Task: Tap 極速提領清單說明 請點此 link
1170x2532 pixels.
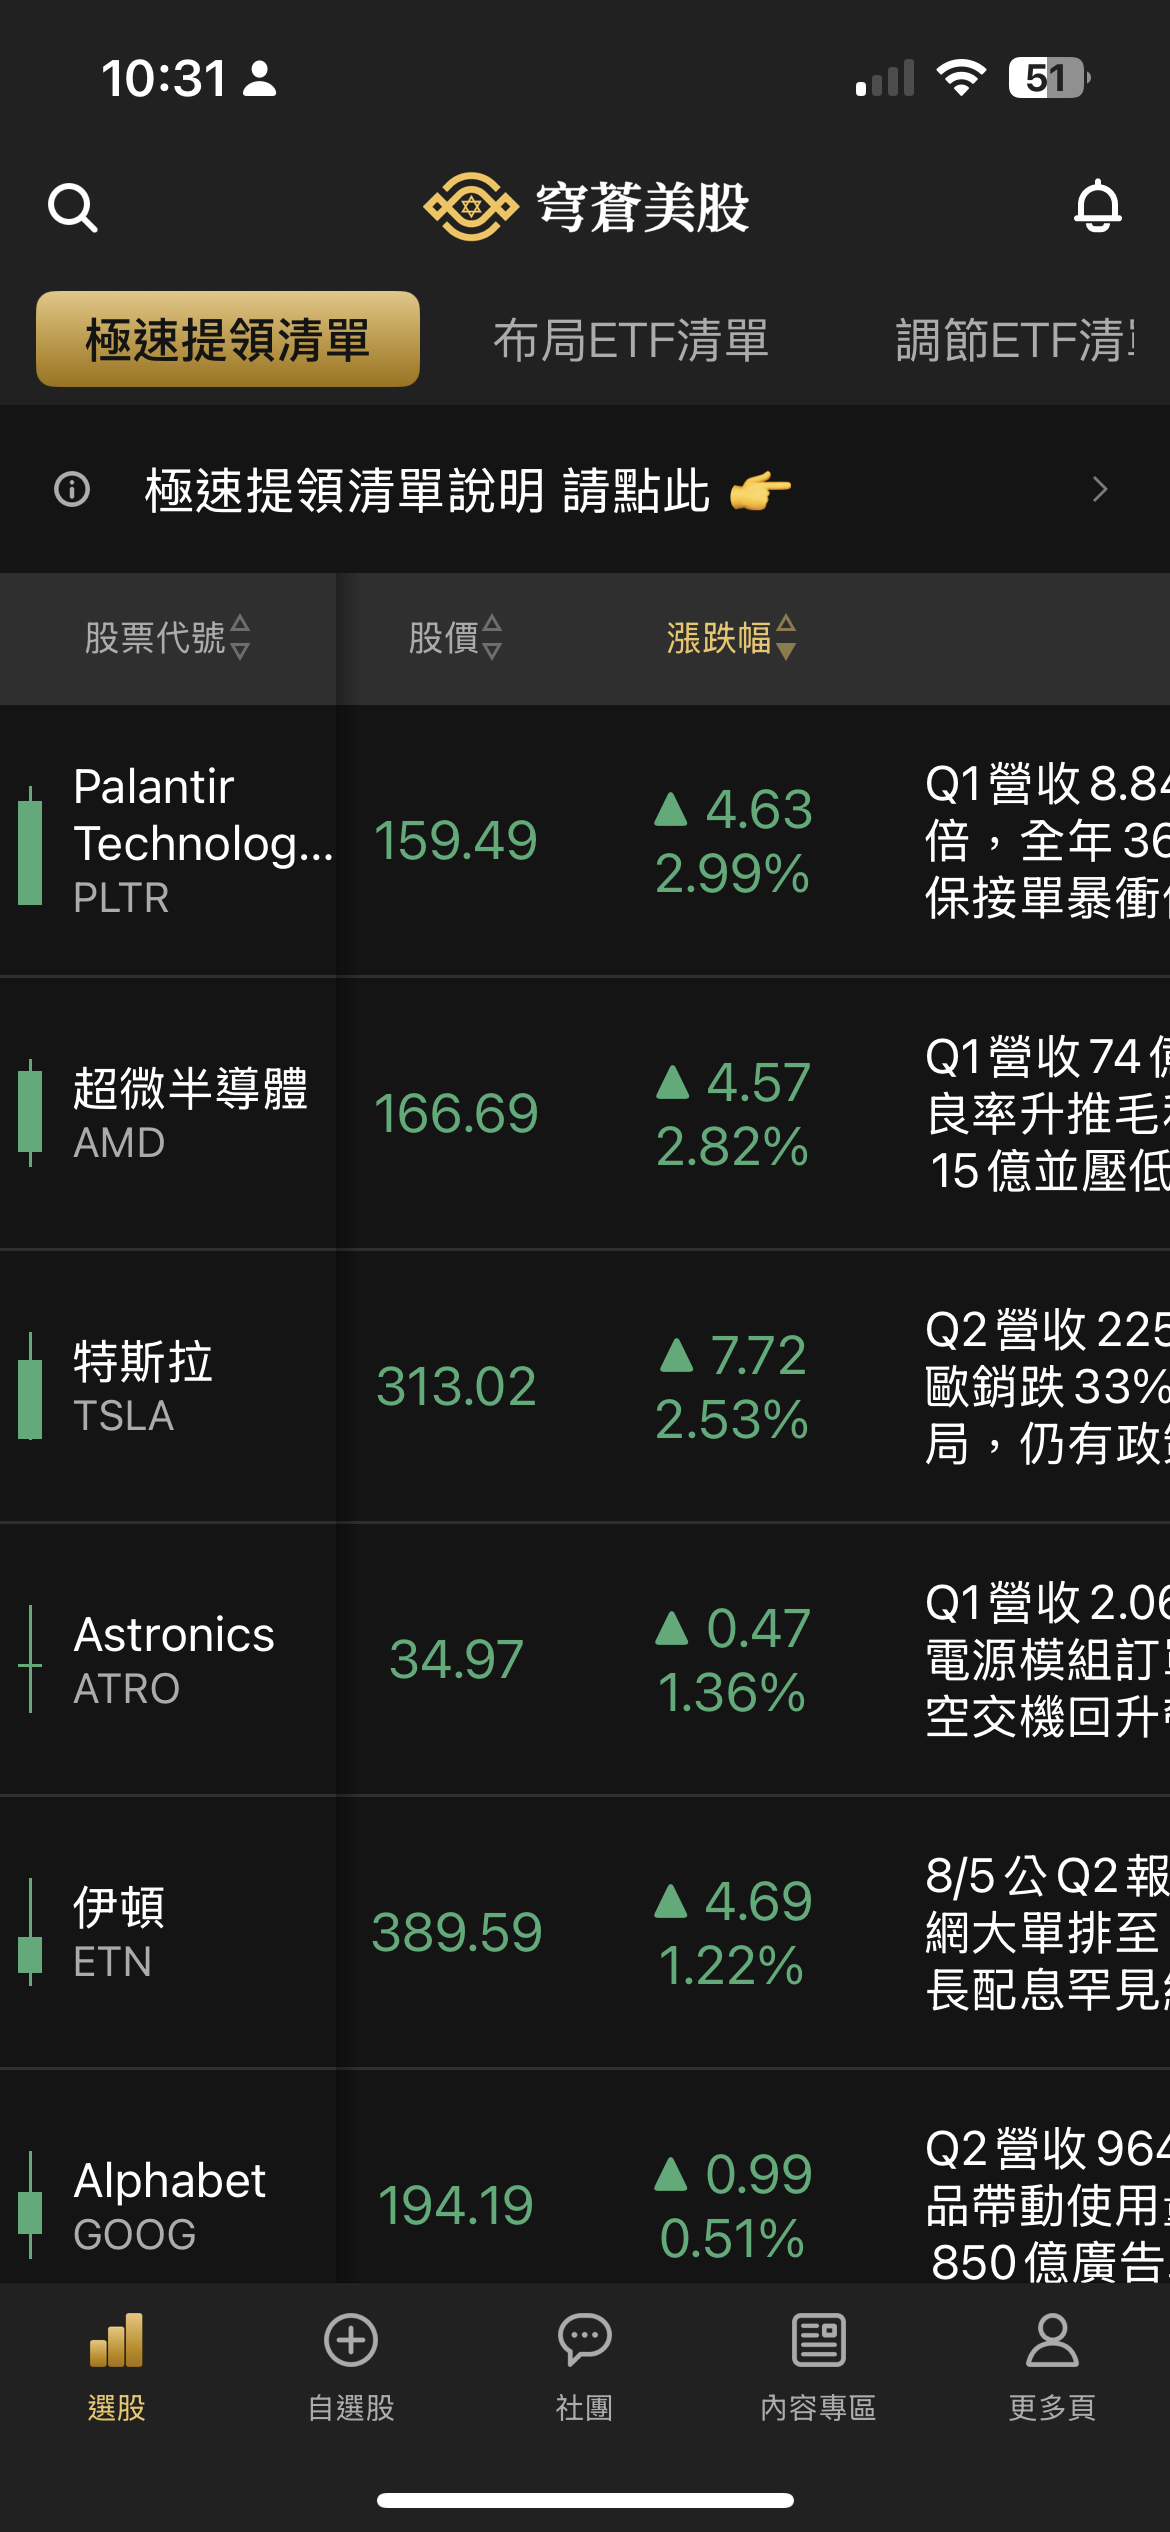Action: (428, 490)
